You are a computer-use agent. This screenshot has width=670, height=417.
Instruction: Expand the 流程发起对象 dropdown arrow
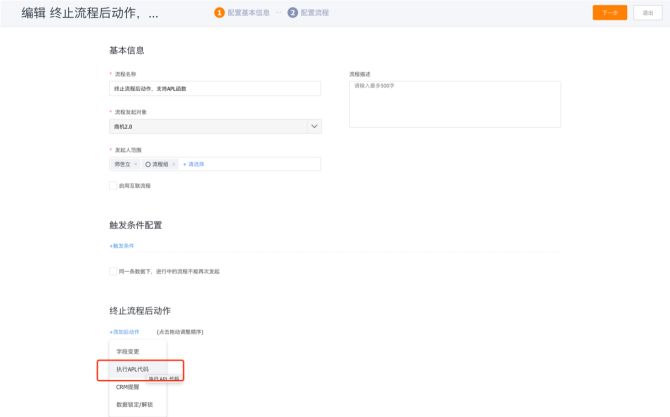point(314,126)
